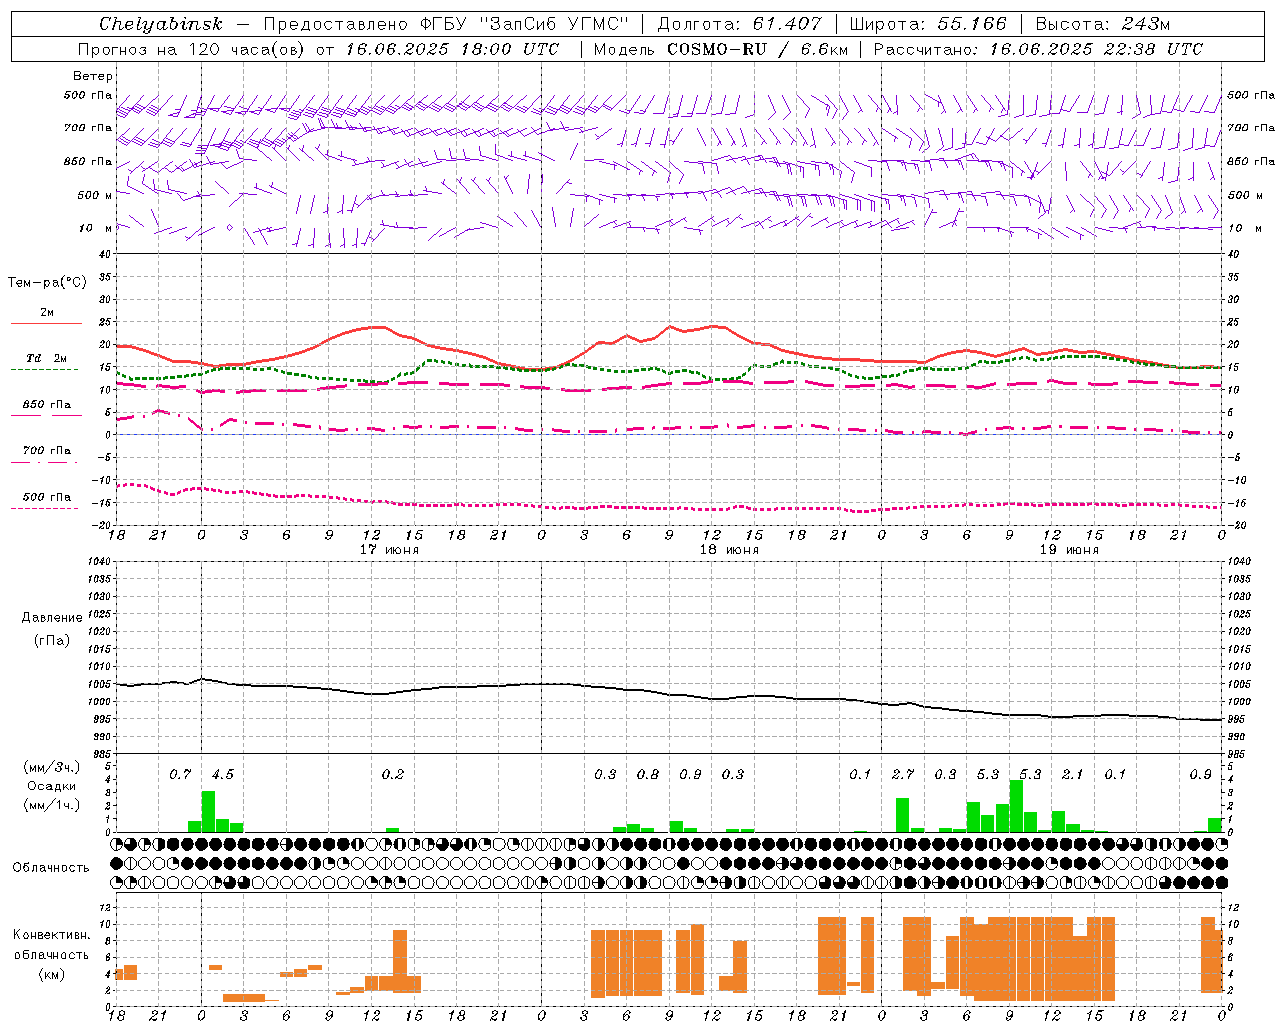
Task: Click the Рассчитано: 16.06.2025 22:38 UTC timestamp
Action: pos(1038,49)
